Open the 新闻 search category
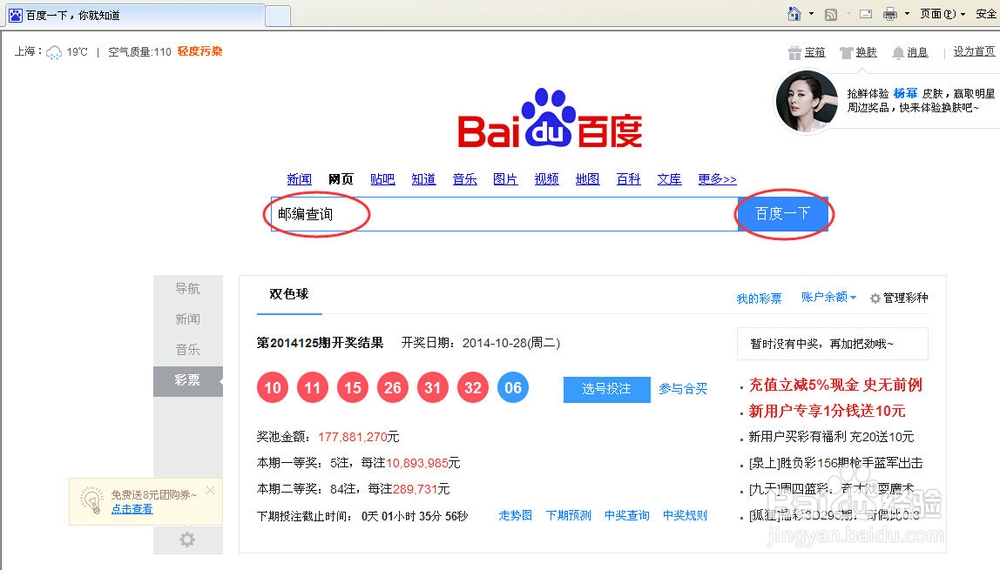The image size is (1000, 570). [x=299, y=179]
